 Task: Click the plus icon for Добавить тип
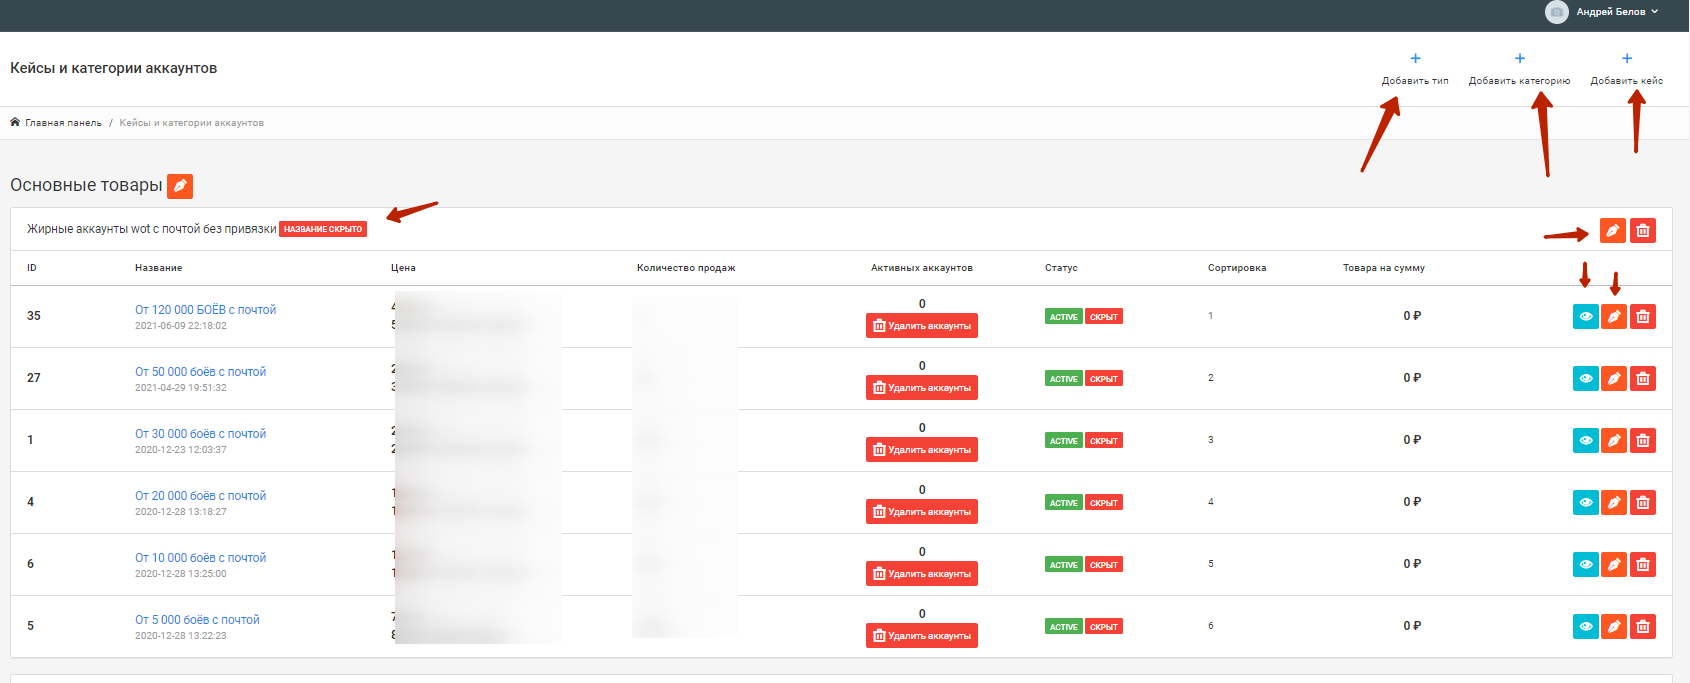(x=1415, y=59)
